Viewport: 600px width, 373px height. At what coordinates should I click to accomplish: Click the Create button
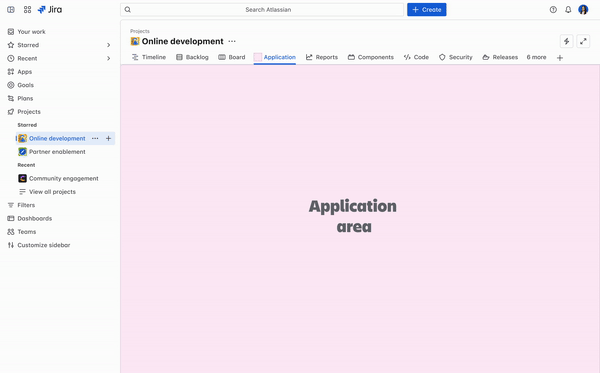[427, 10]
